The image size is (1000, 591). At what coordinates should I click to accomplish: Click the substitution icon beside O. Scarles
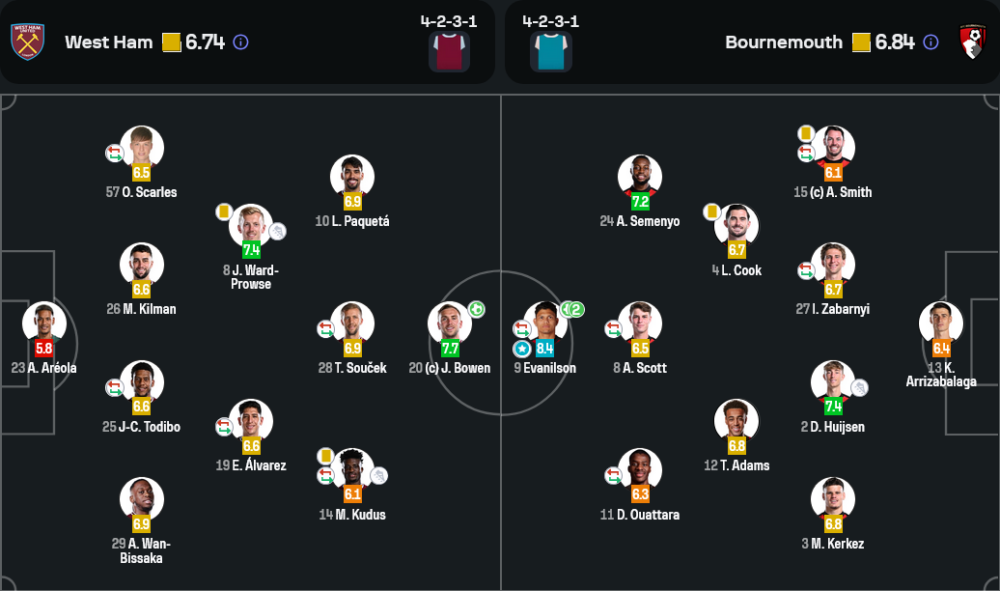[x=114, y=153]
